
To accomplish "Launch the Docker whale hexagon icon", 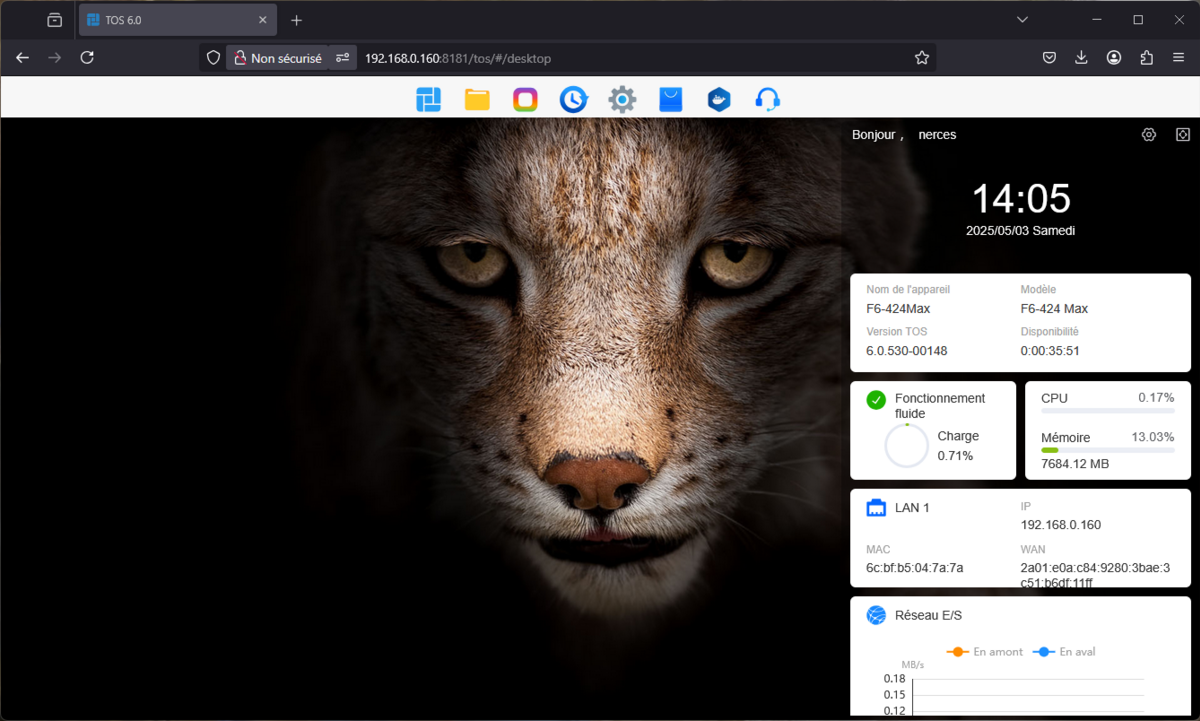I will click(x=719, y=99).
